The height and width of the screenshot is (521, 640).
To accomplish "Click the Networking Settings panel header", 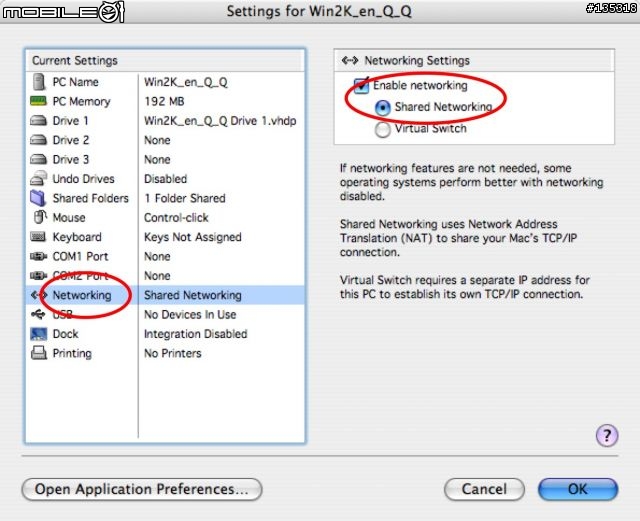I will click(x=474, y=61).
